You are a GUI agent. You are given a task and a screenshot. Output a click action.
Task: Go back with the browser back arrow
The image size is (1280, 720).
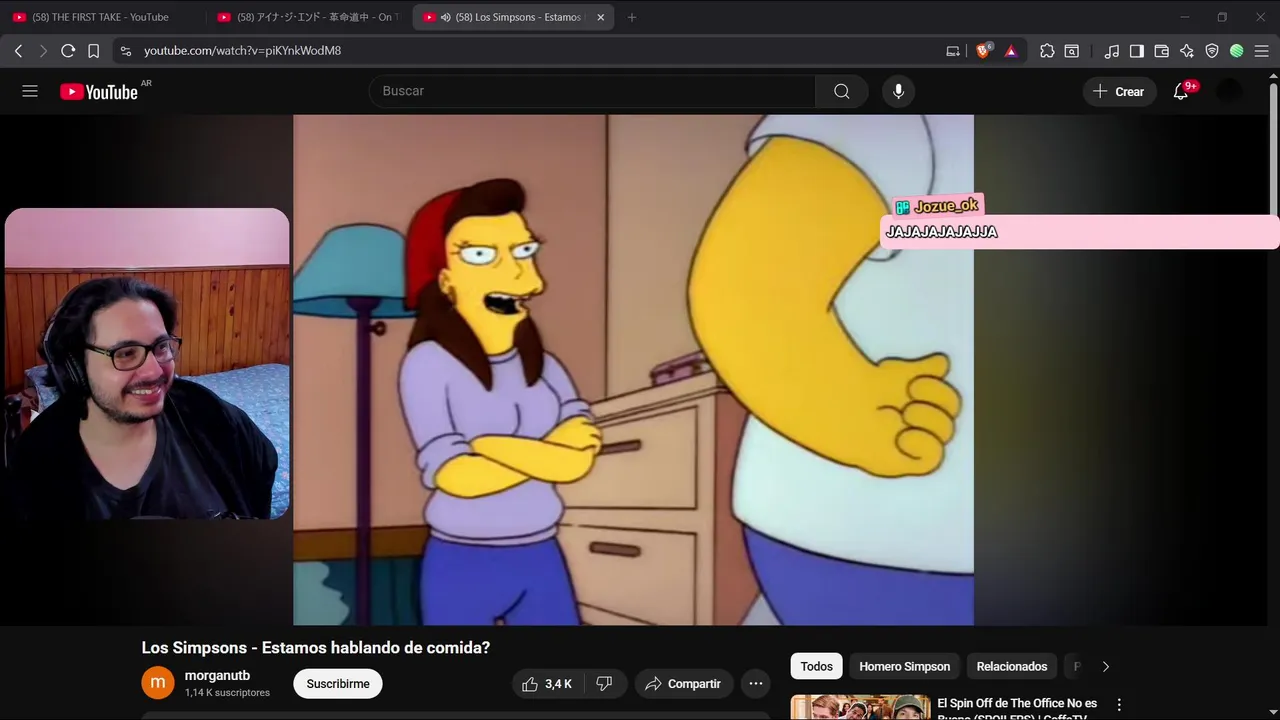[18, 50]
